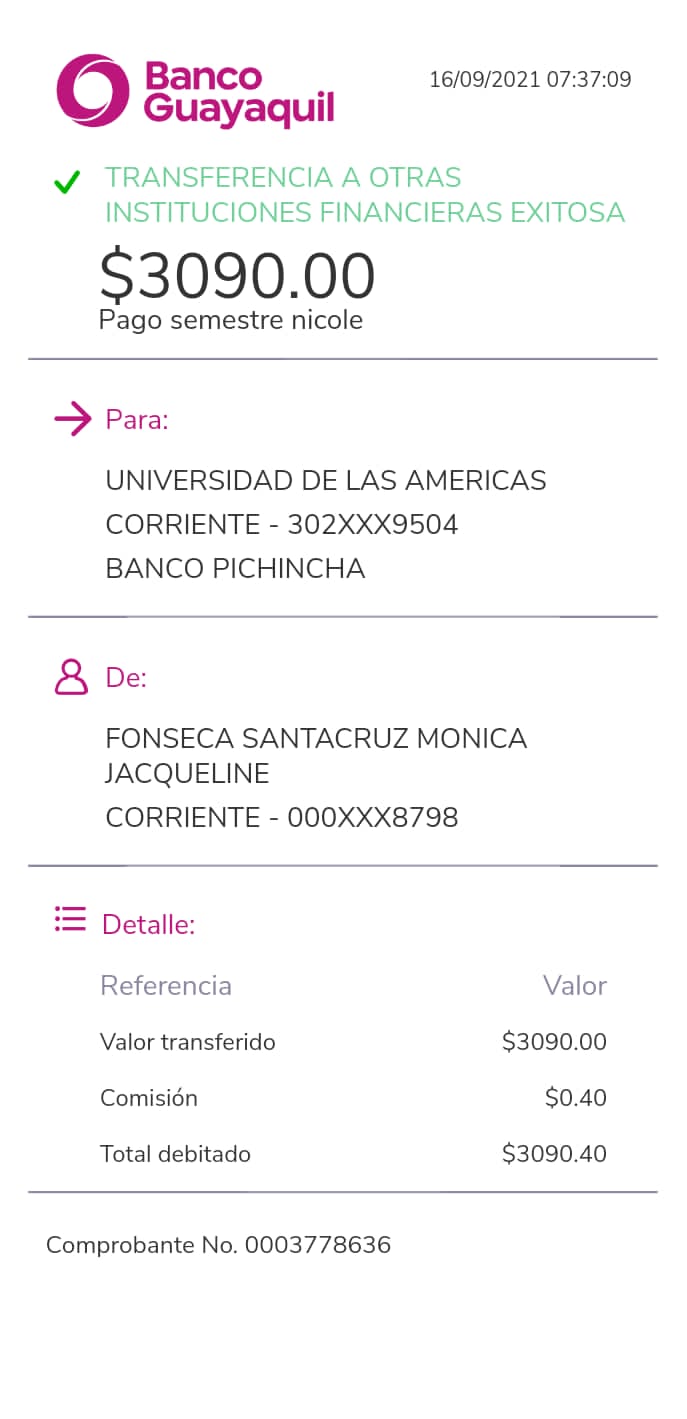This screenshot has width=687, height=1419.
Task: Click the list icon beside Detalle
Action: tap(70, 919)
